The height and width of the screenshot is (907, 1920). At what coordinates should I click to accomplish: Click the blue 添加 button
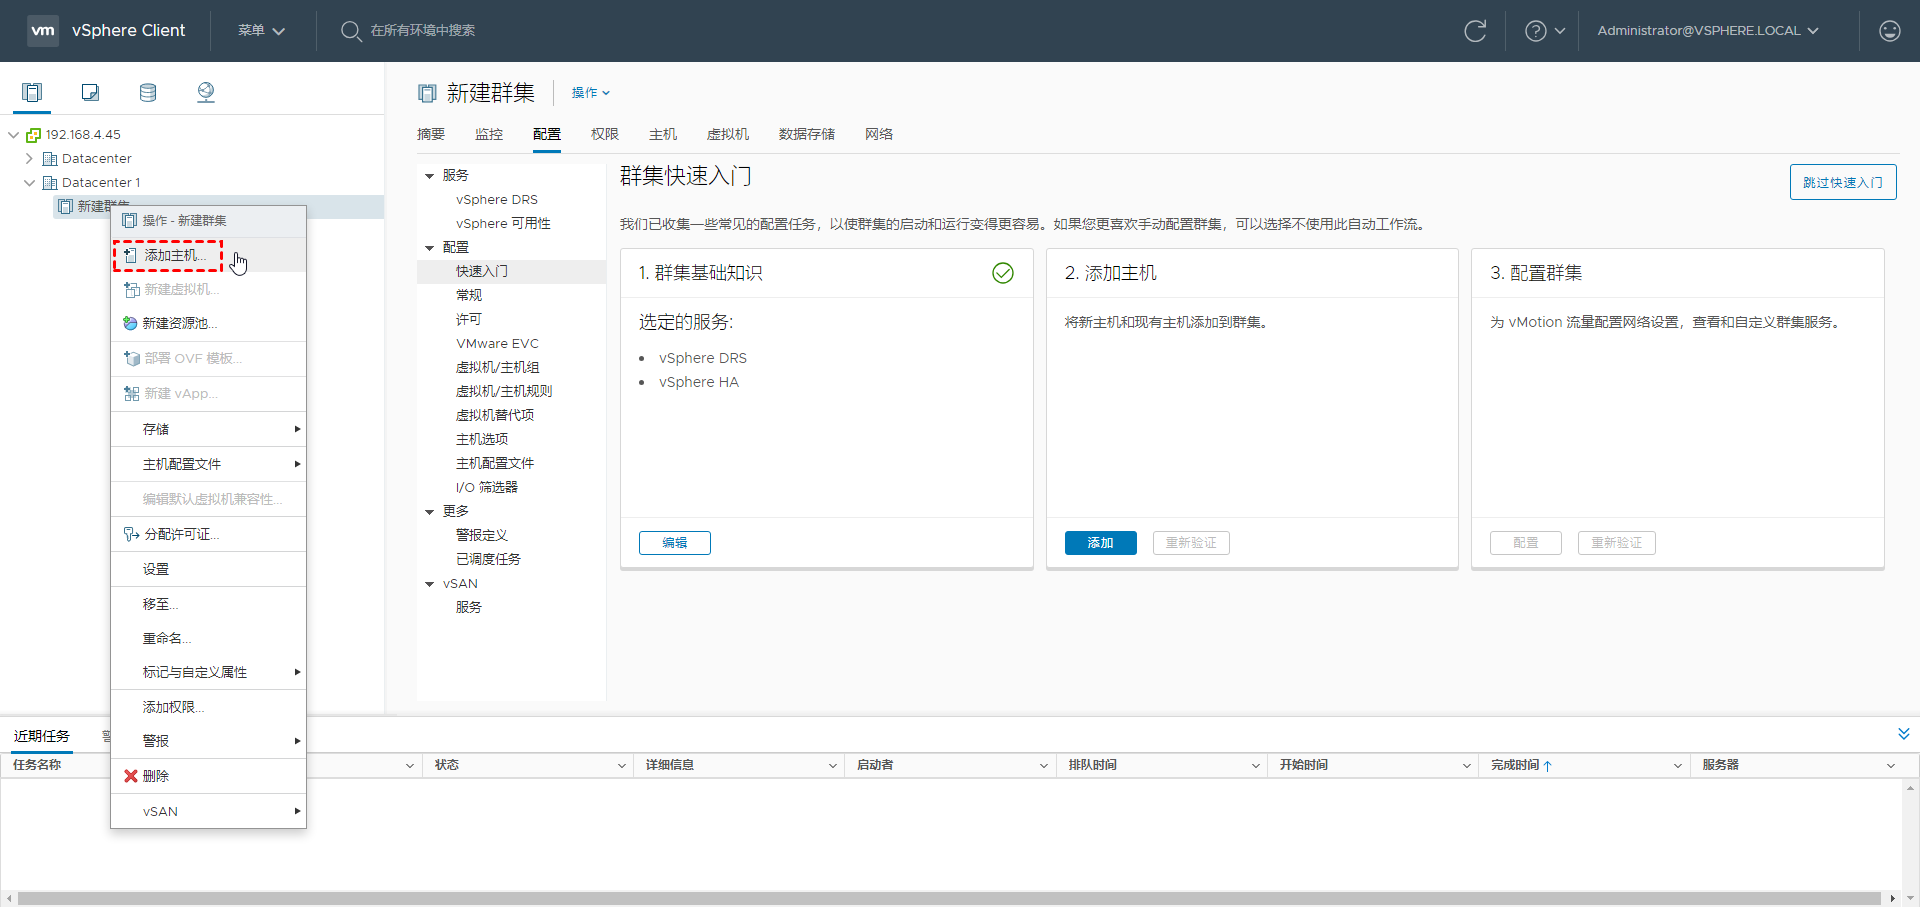(1100, 543)
